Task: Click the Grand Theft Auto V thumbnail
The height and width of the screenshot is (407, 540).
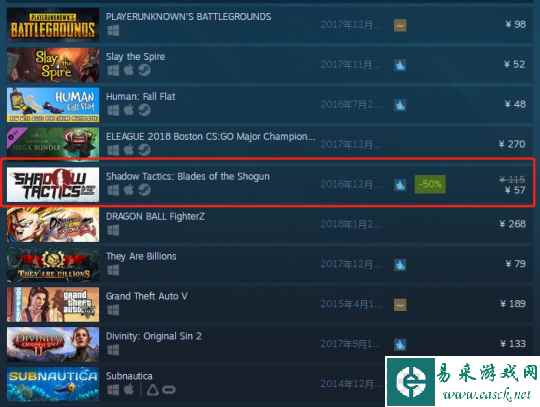Action: (53, 304)
